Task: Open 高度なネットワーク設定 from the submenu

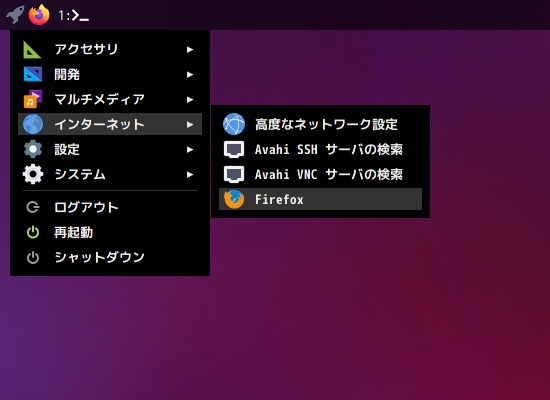Action: [320, 124]
